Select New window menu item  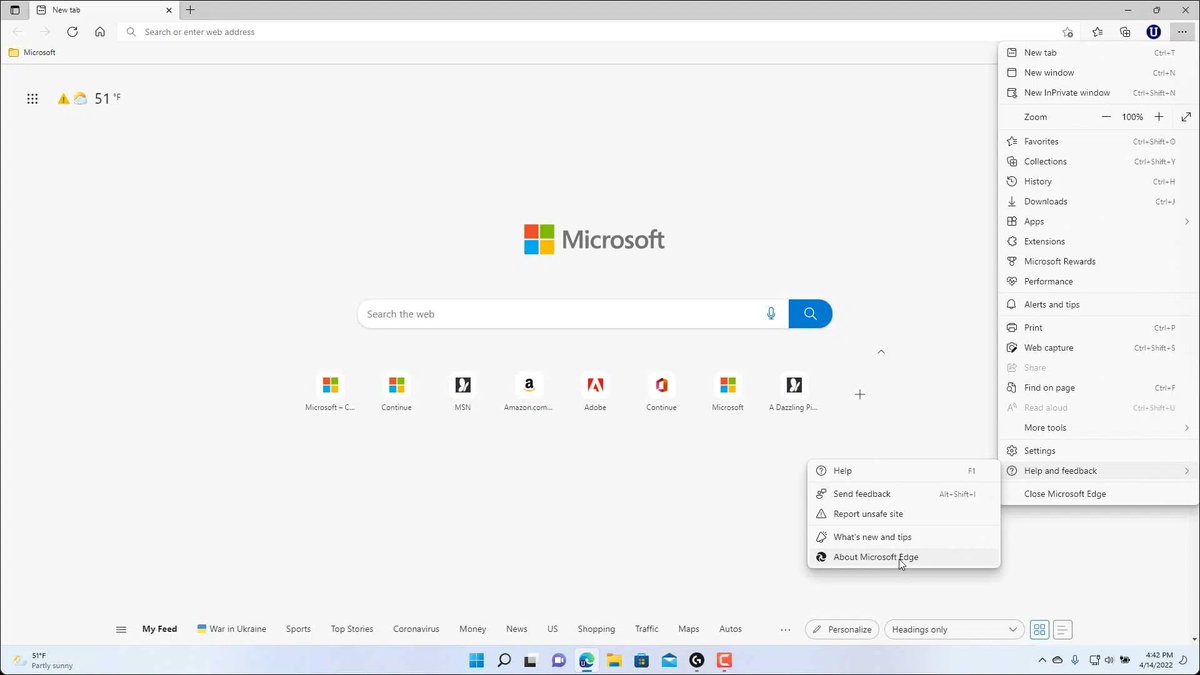coord(1098,73)
